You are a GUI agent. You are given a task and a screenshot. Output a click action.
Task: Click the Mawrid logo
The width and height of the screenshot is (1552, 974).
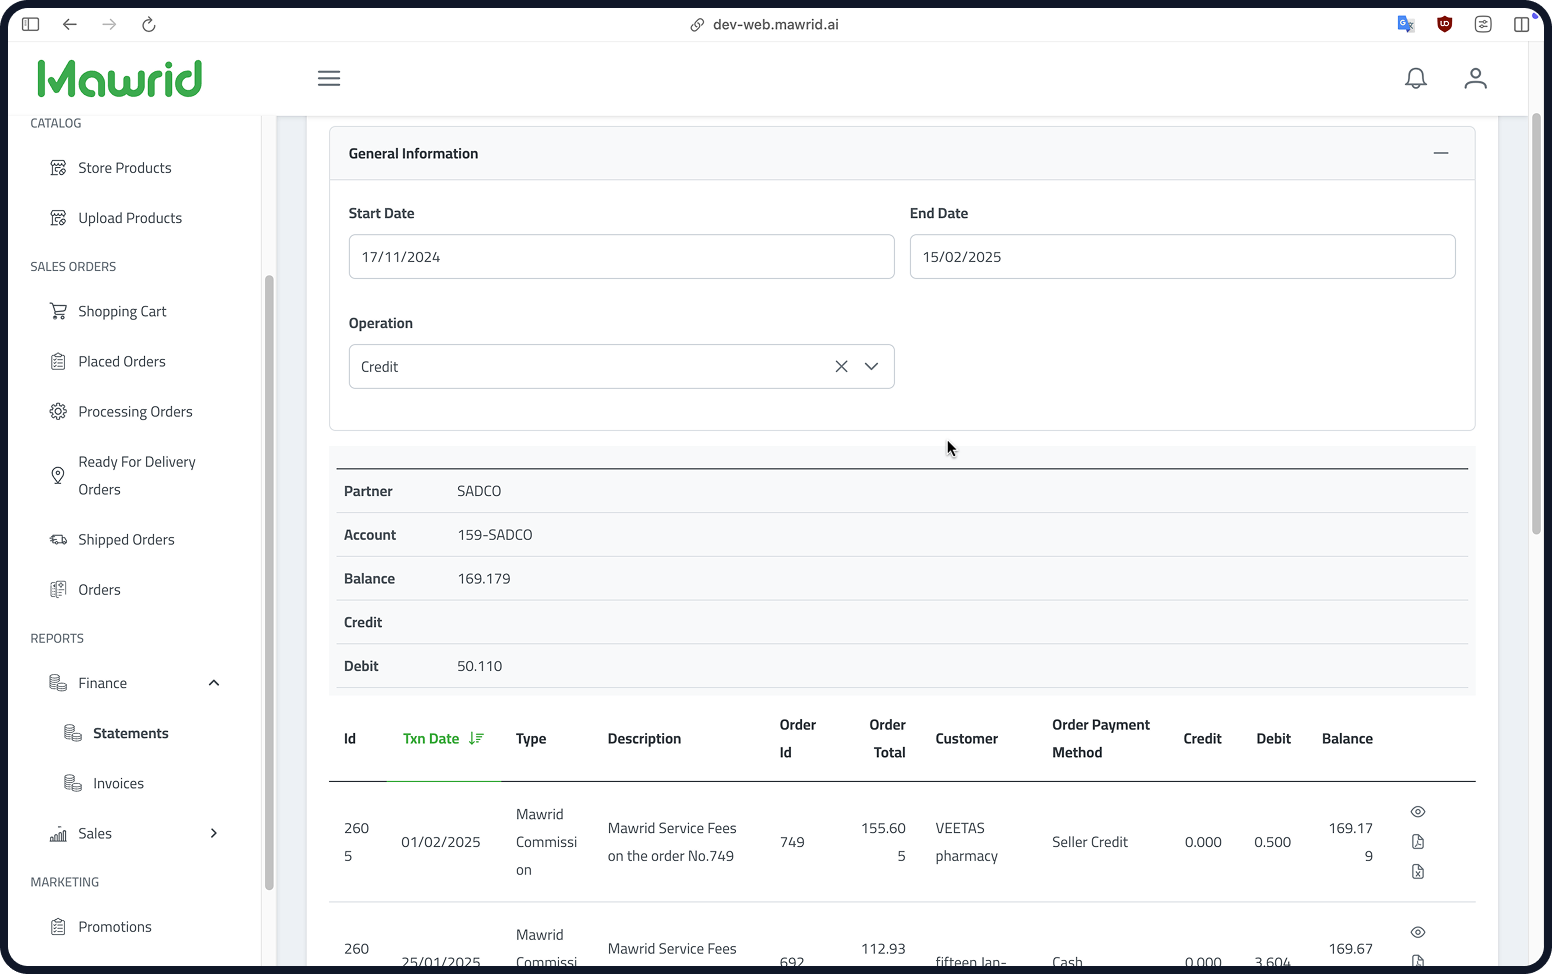point(120,78)
